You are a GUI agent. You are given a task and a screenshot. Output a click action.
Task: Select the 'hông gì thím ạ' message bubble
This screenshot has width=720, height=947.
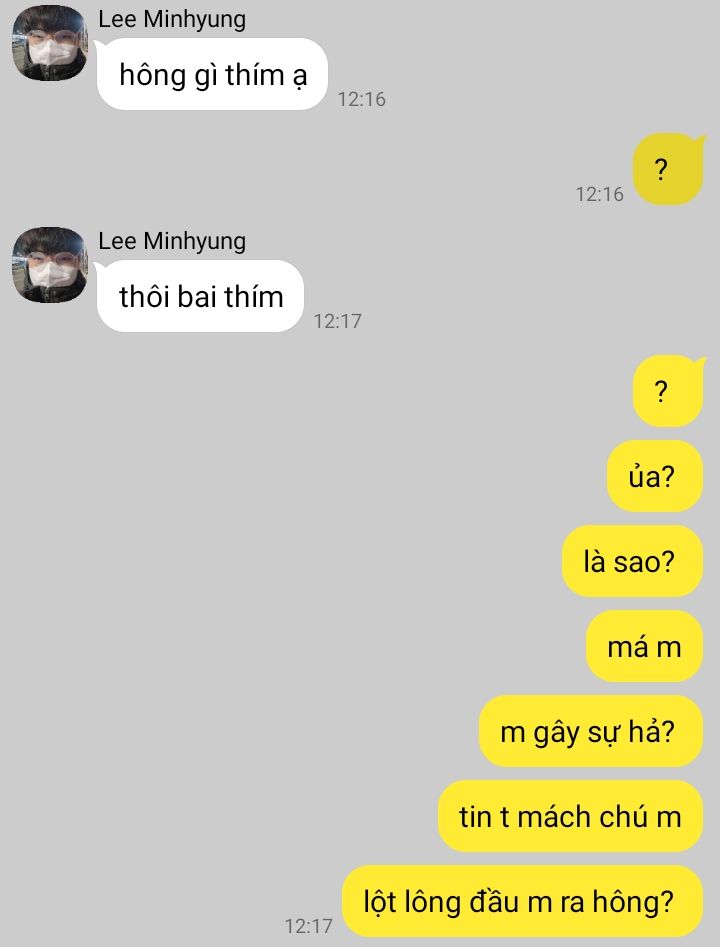pyautogui.click(x=212, y=74)
